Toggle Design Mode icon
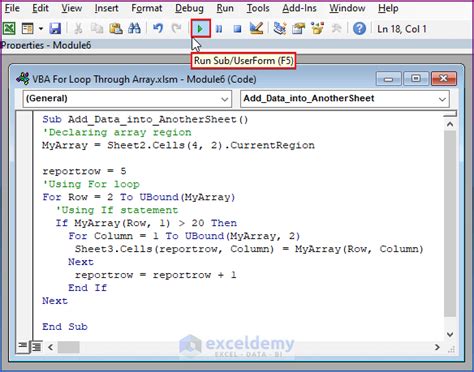The image size is (474, 372). coord(256,29)
